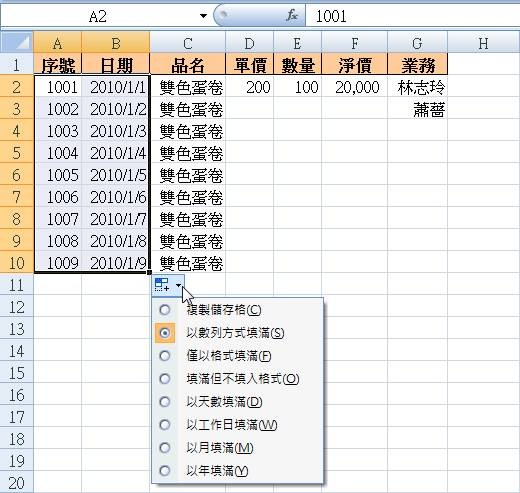This screenshot has height=493, width=520.
Task: Select row 10 header
Action: click(x=17, y=262)
